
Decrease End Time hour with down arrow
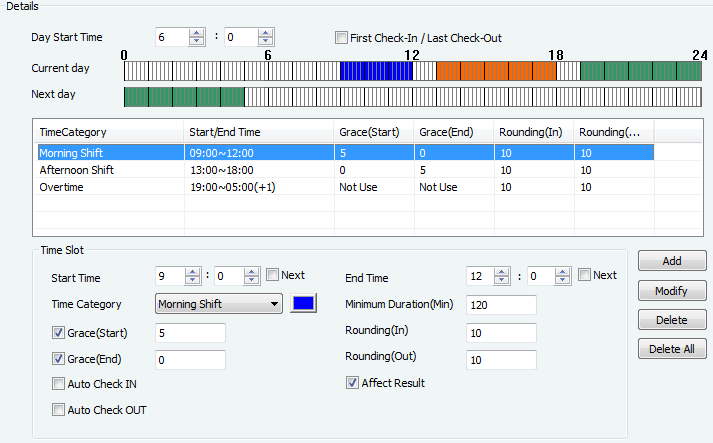502,281
